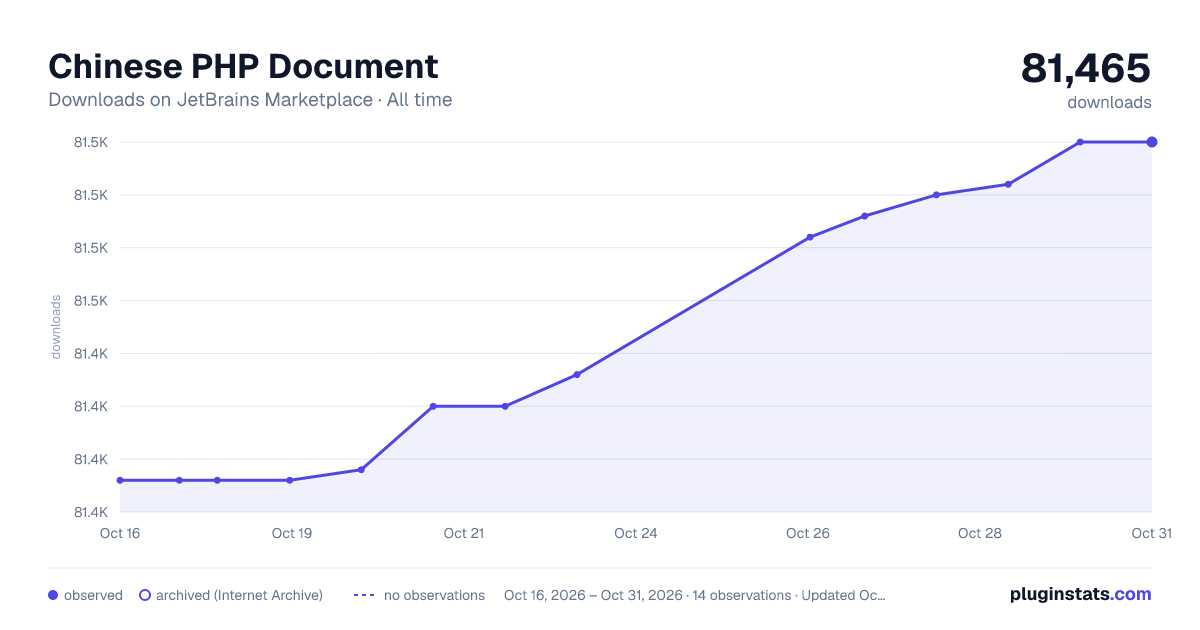1200x630 pixels.
Task: Click the Chinese PHP Document title
Action: coord(243,66)
